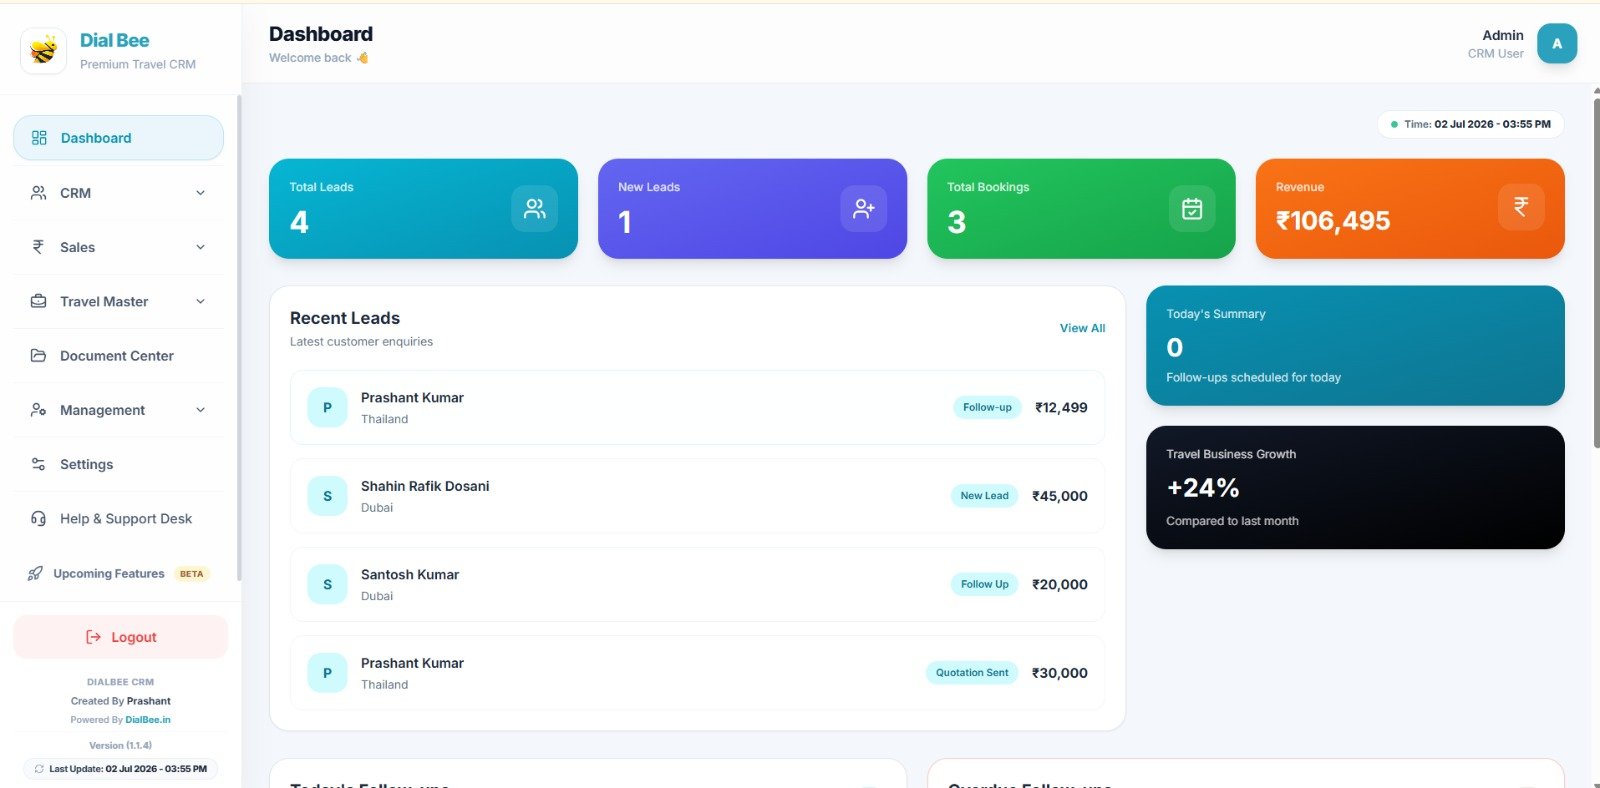Click the Help & Support headset icon
The image size is (1600, 788).
(38, 518)
